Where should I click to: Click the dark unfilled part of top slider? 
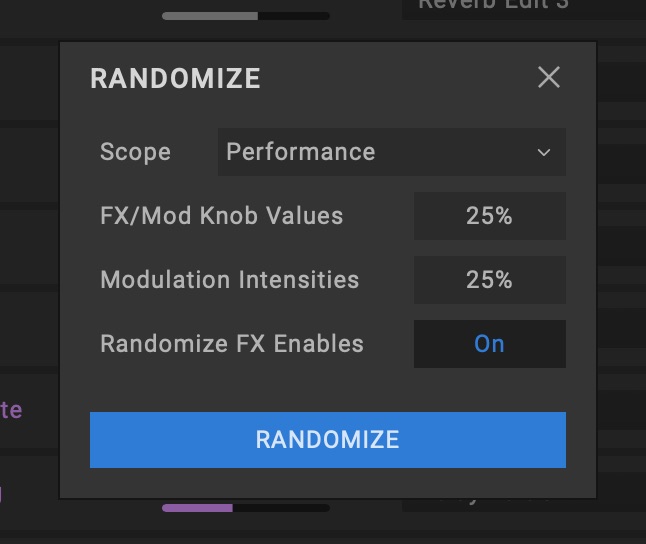tap(293, 16)
